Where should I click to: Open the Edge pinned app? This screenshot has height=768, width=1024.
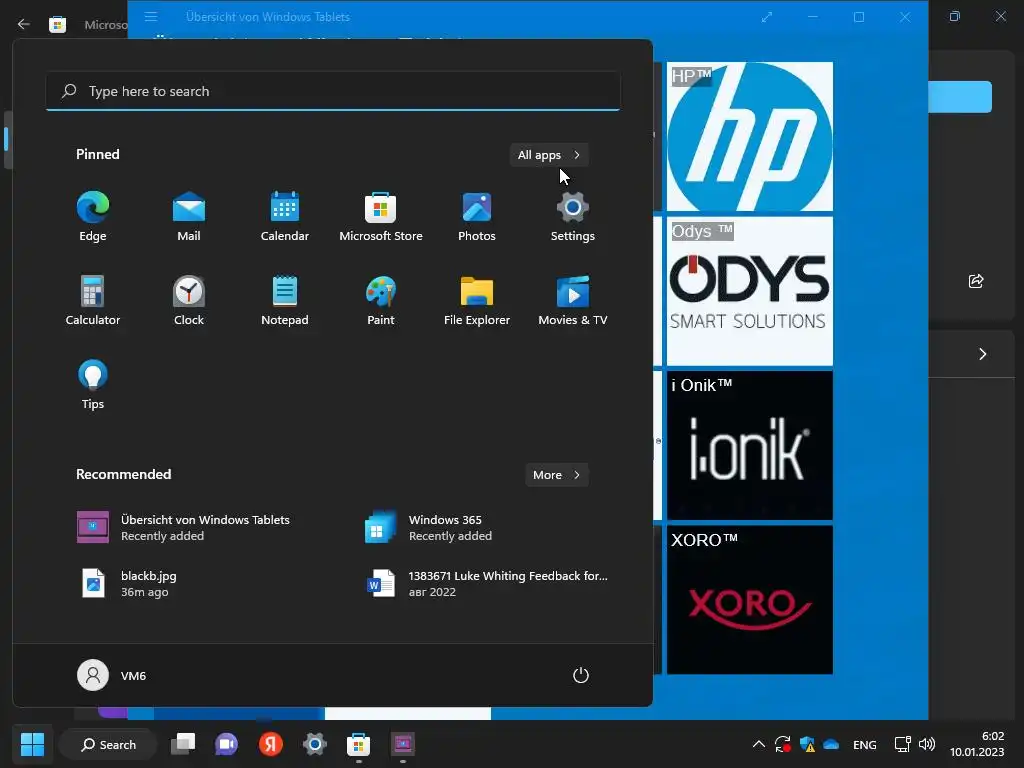93,217
